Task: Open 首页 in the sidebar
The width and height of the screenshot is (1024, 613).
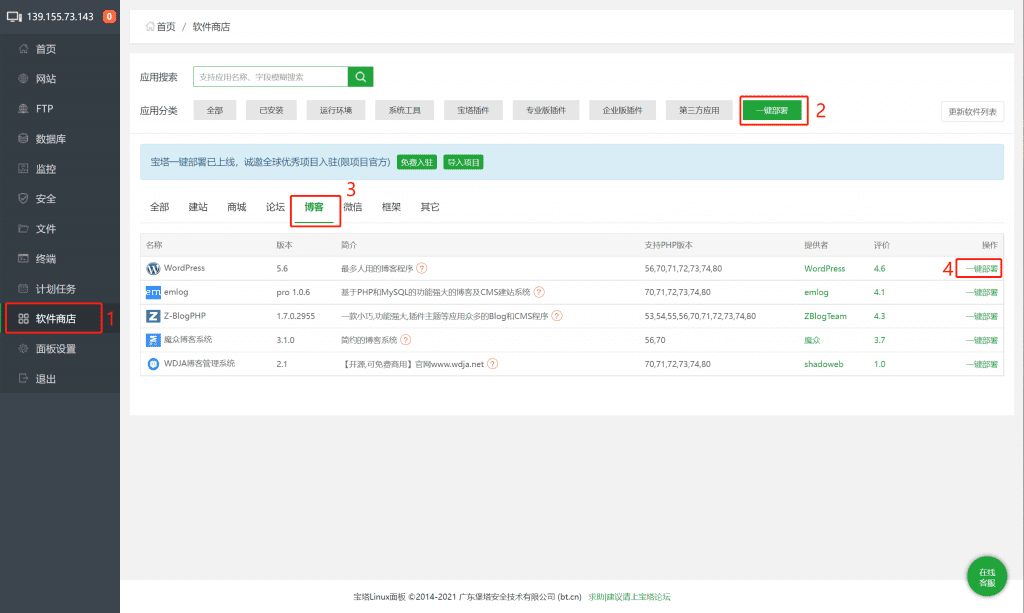Action: coord(45,49)
